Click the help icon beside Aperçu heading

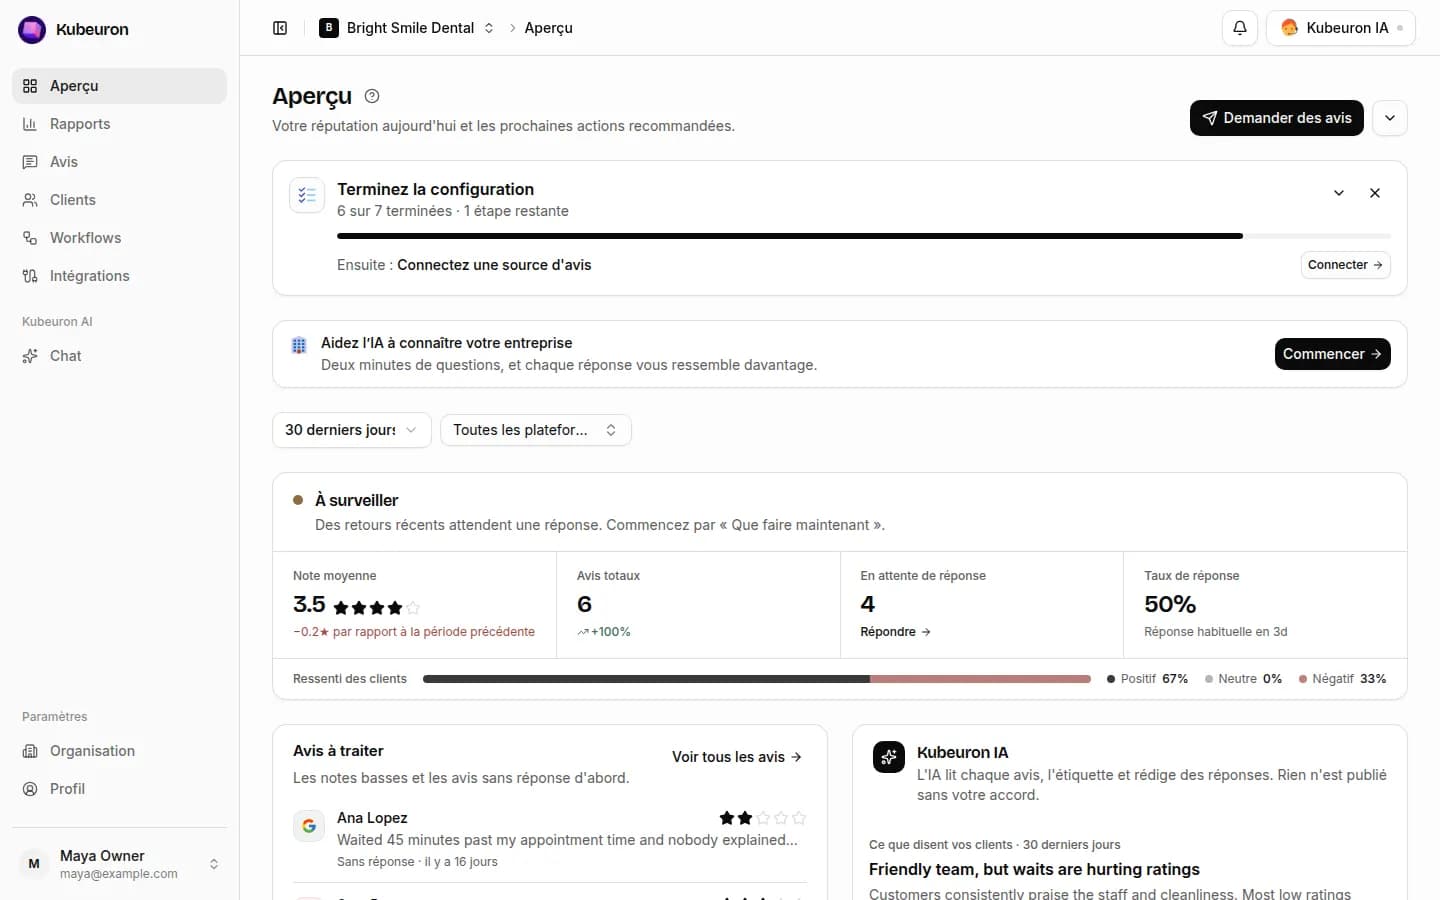[372, 96]
